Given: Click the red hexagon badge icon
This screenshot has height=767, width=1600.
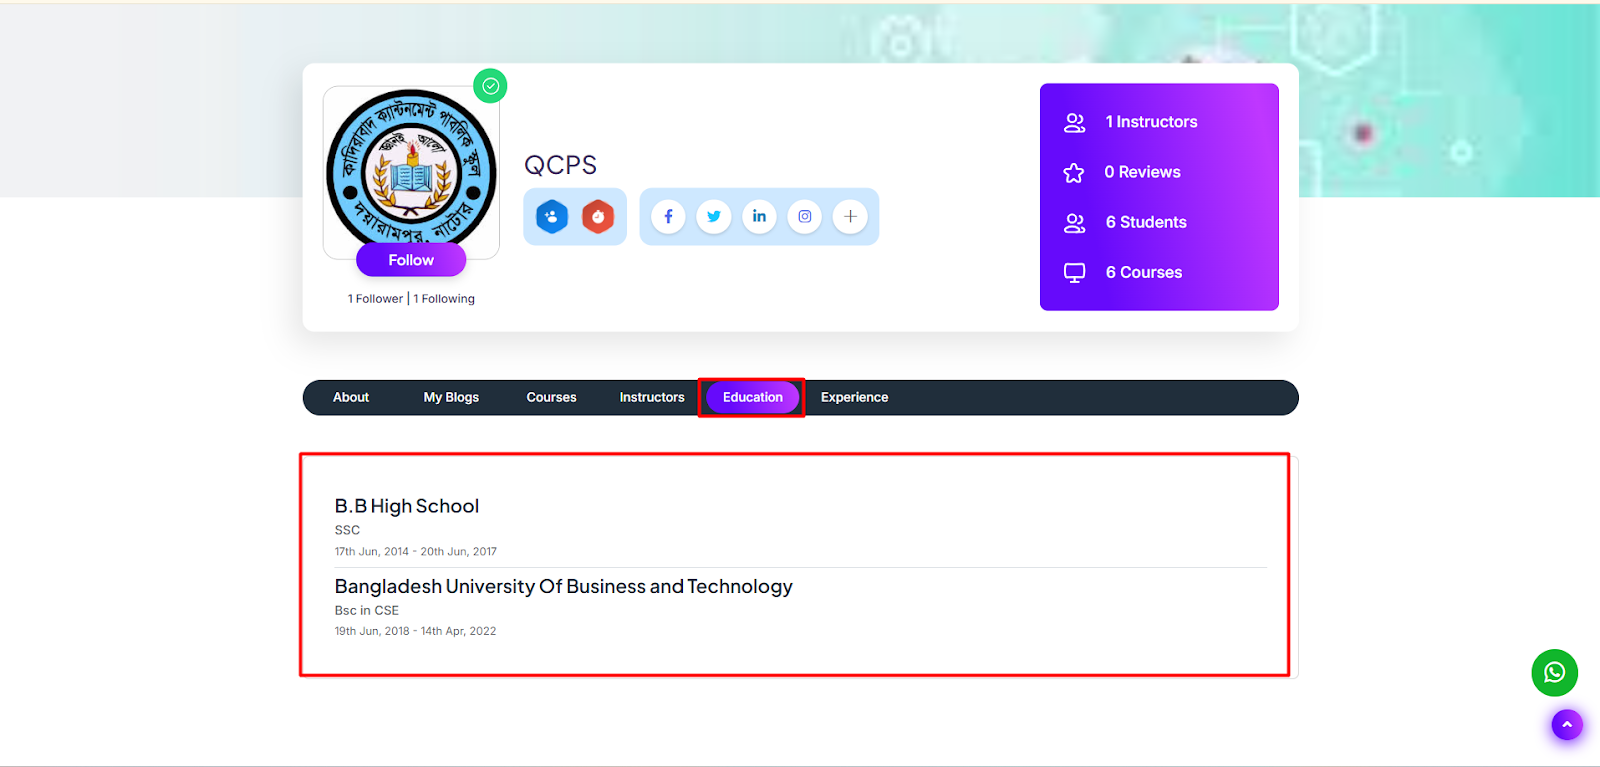Looking at the screenshot, I should pos(598,216).
